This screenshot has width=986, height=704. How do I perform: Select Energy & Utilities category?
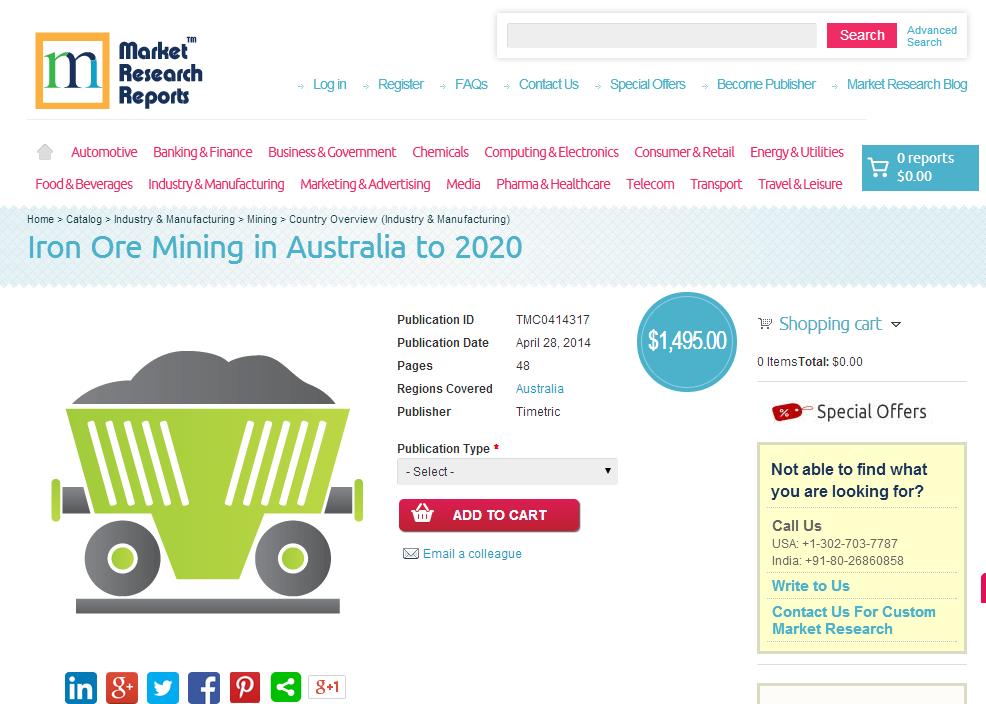tap(797, 152)
